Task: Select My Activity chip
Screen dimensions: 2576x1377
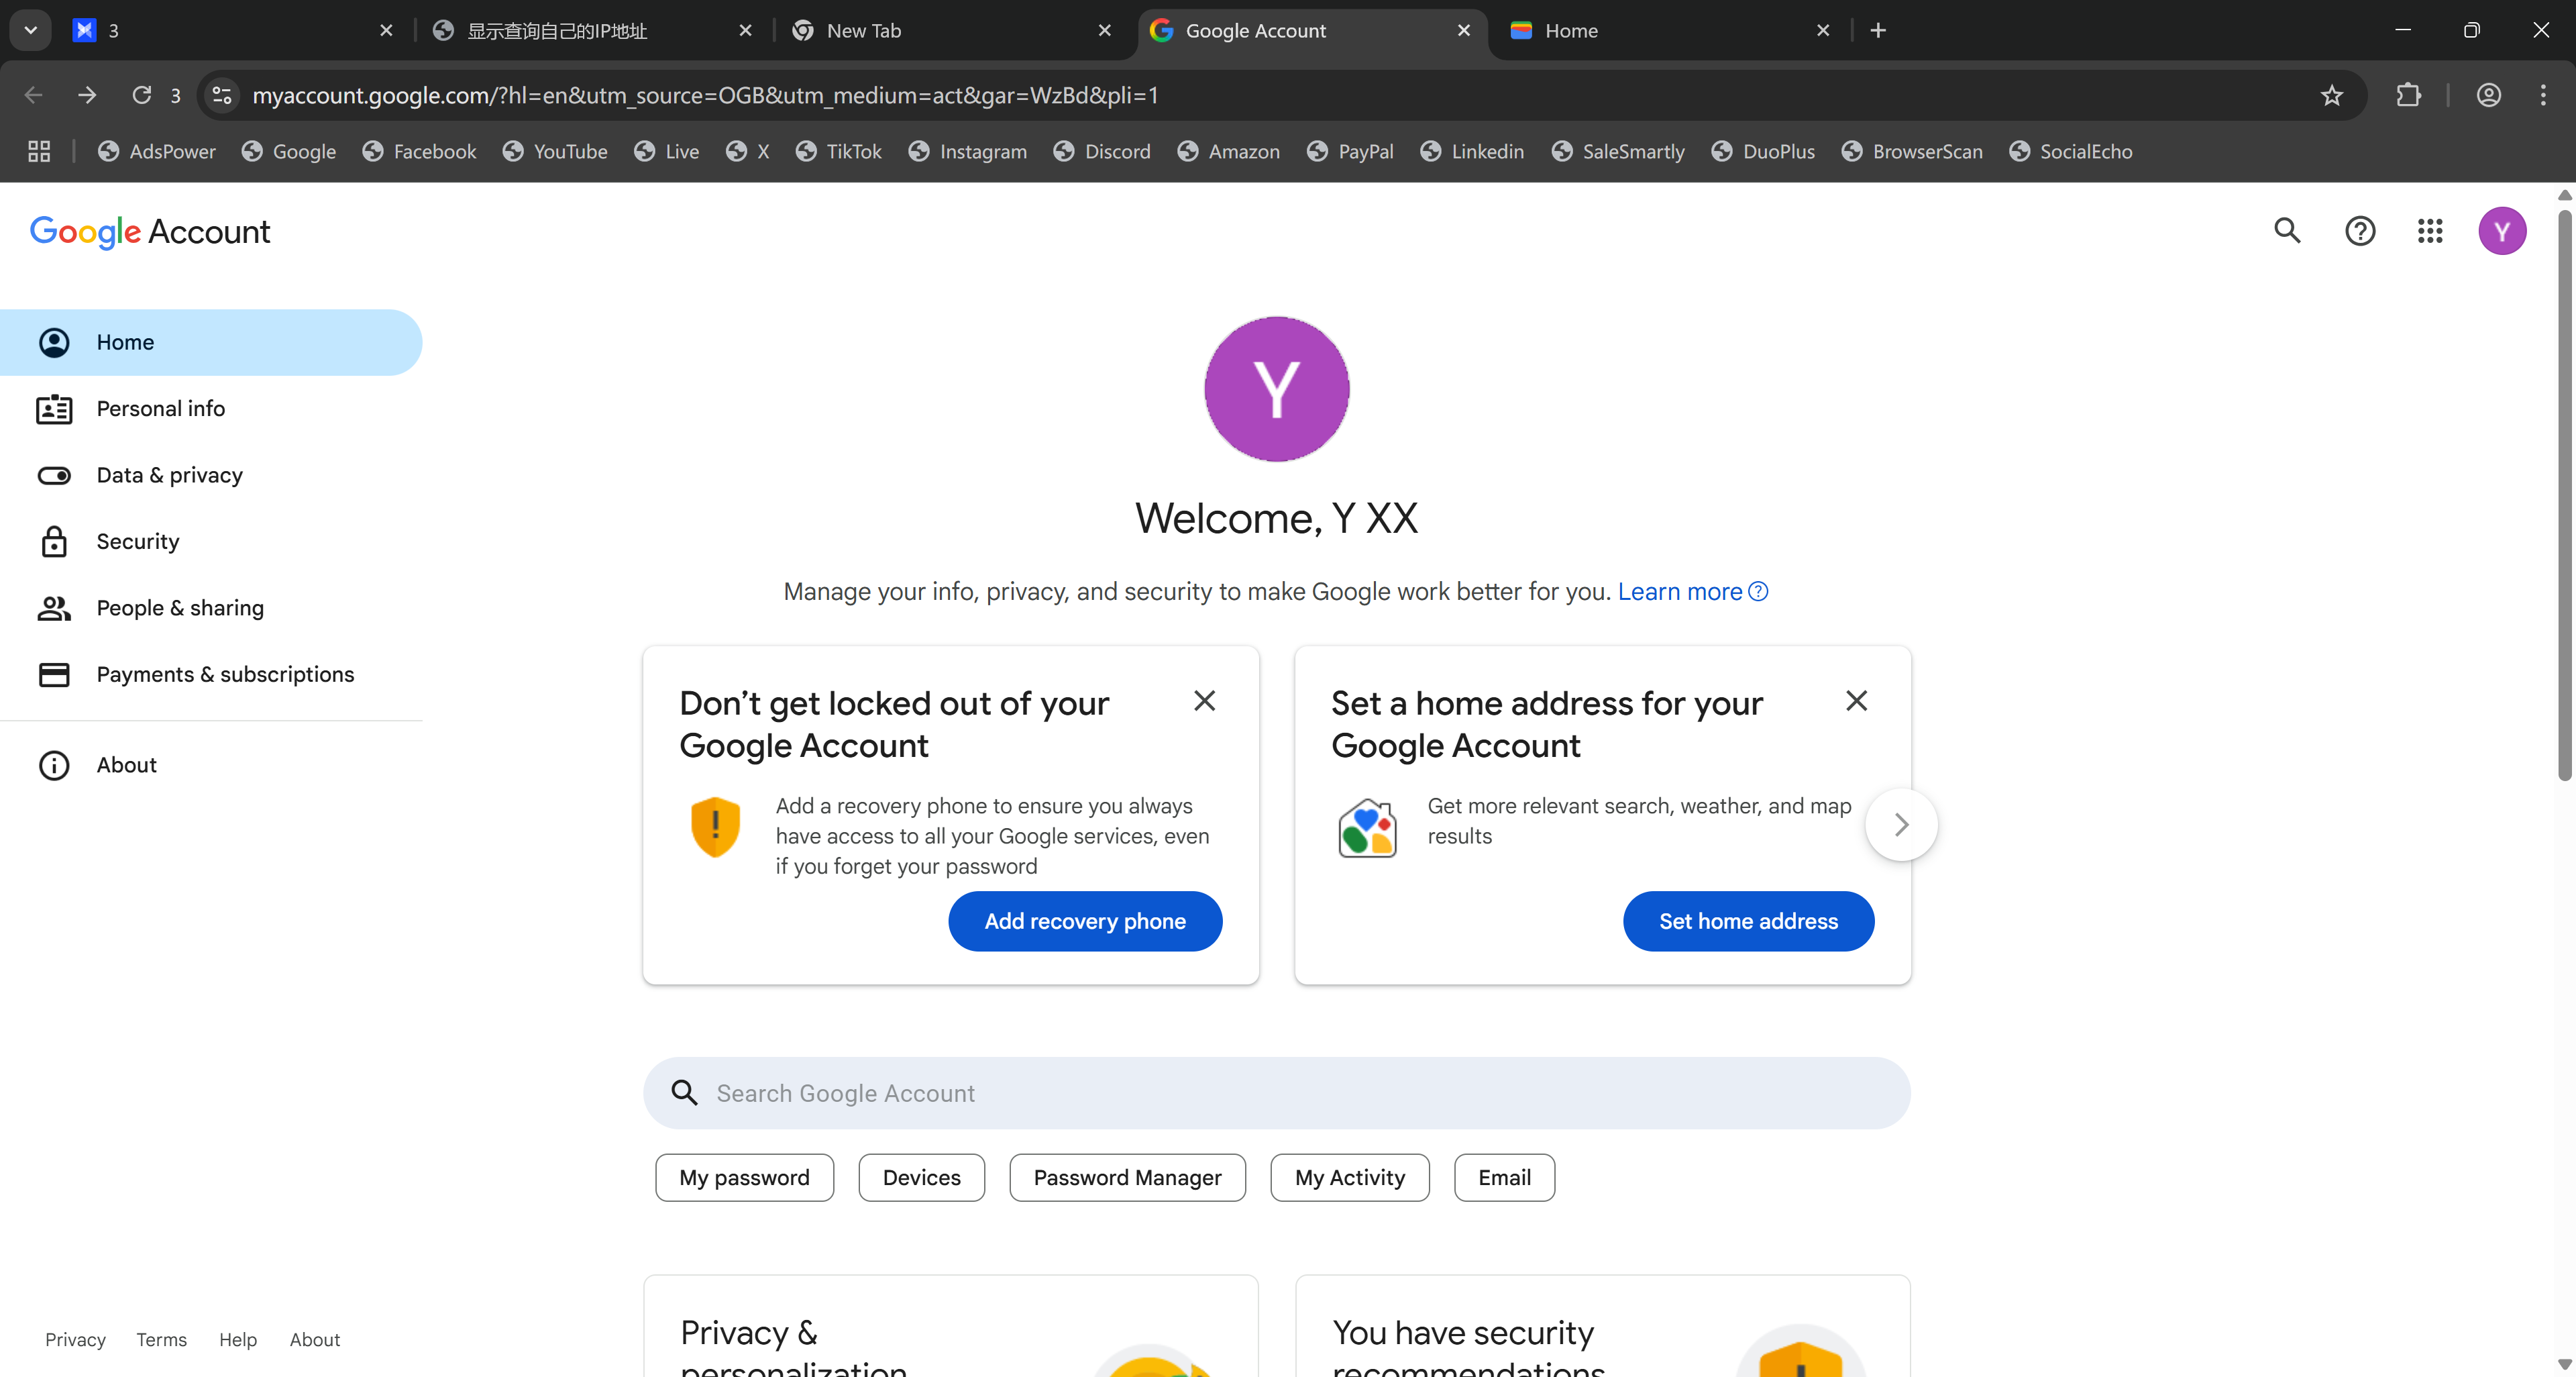Action: (x=1349, y=1178)
